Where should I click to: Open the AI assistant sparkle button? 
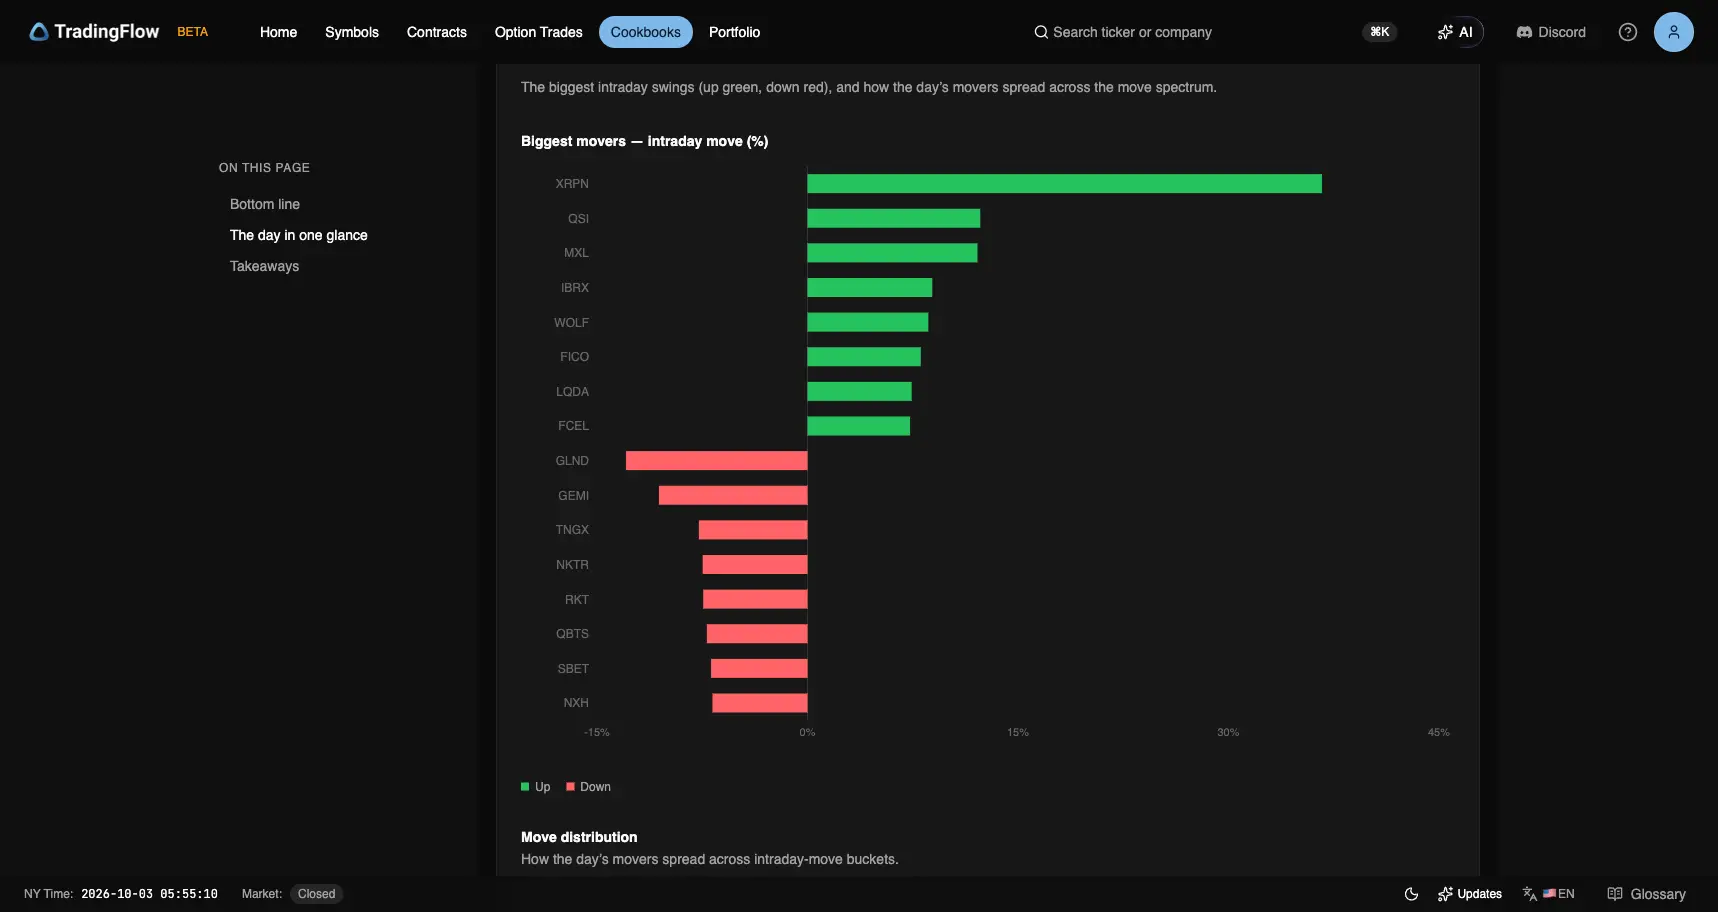click(x=1455, y=32)
